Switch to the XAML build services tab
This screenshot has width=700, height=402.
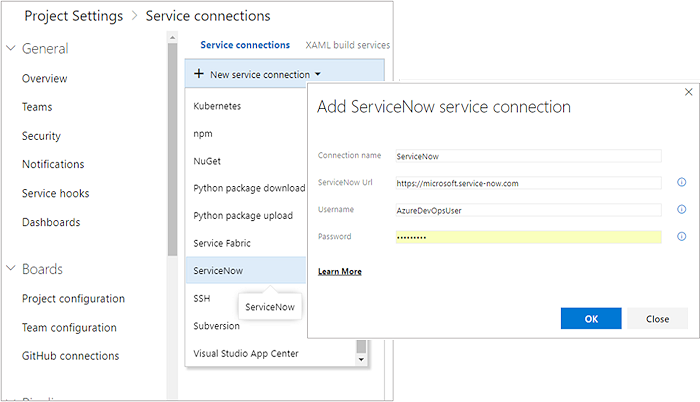pos(348,45)
